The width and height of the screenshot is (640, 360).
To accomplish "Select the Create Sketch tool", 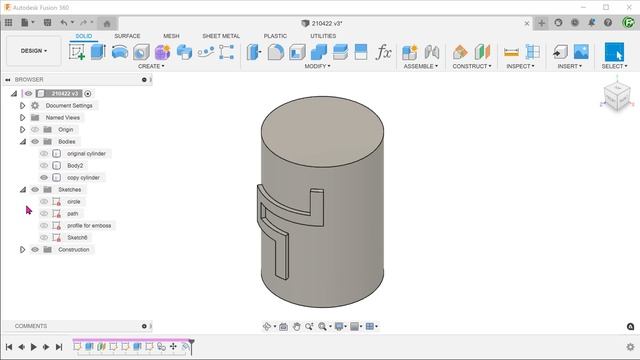I will [x=77, y=52].
